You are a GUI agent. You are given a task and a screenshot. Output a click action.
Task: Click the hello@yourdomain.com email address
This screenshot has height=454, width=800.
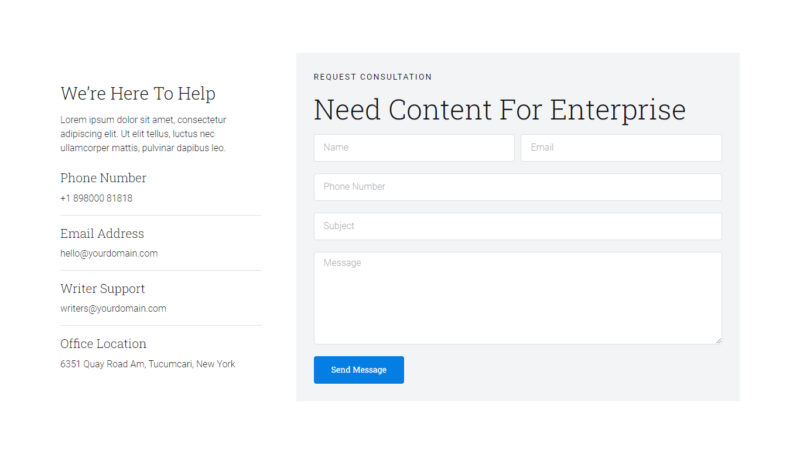109,254
